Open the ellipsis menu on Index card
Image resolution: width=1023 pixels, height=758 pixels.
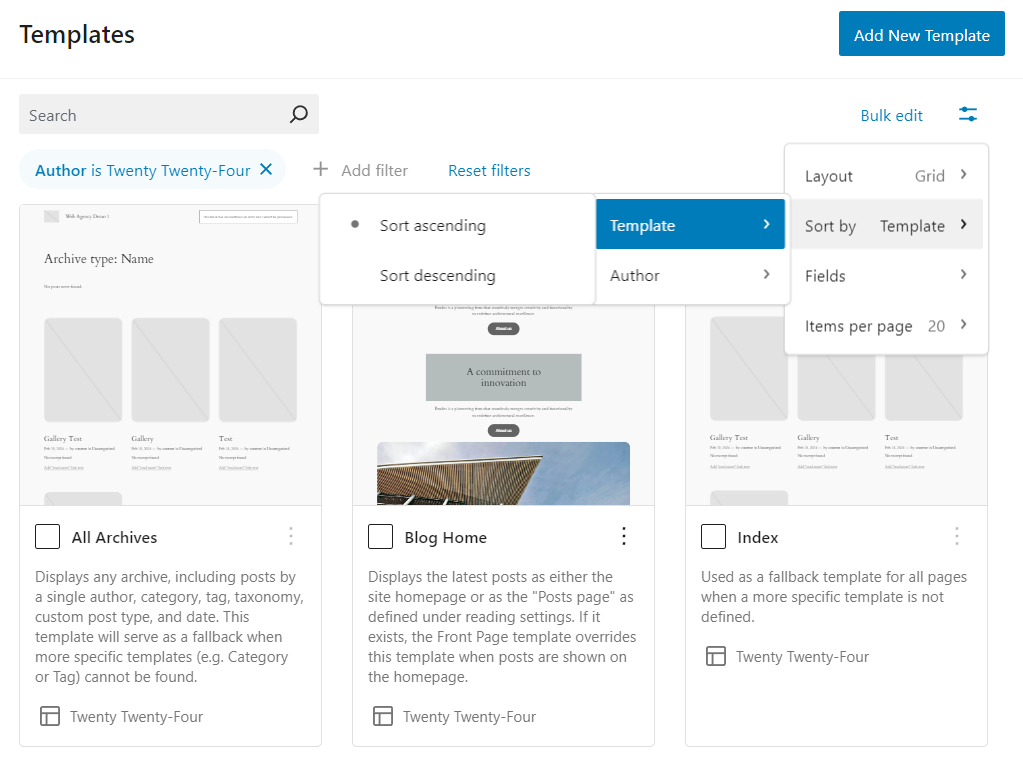956,537
